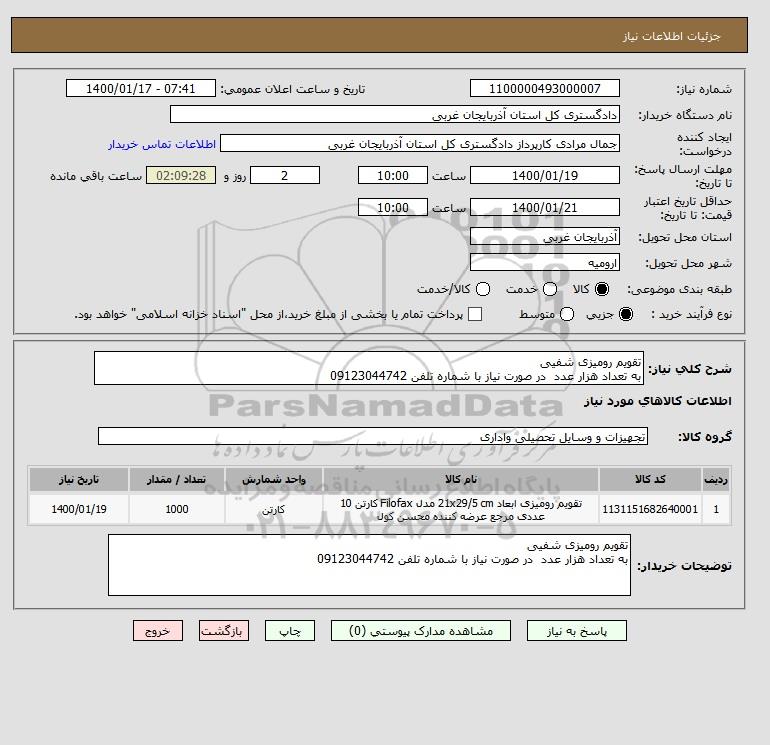Screen dimensions: 770x745
Task: Click the شماره نیاز field 1100000493000007
Action: coord(545,88)
